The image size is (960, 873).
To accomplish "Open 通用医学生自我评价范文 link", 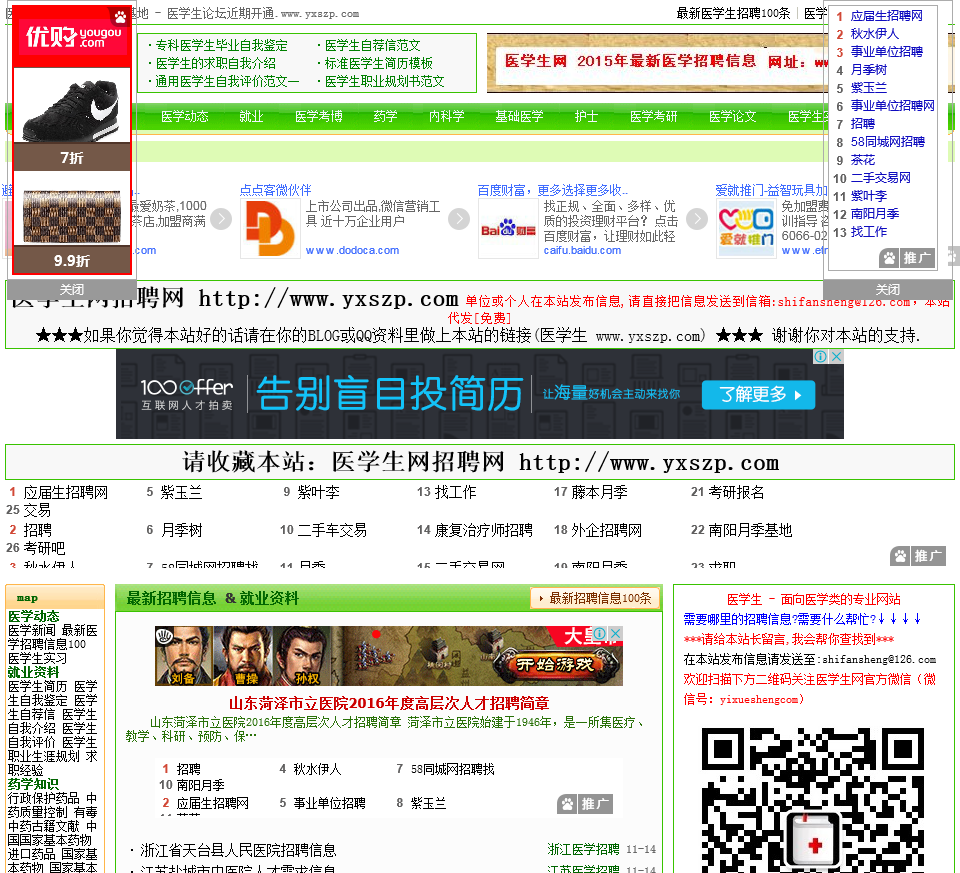I will [x=227, y=81].
